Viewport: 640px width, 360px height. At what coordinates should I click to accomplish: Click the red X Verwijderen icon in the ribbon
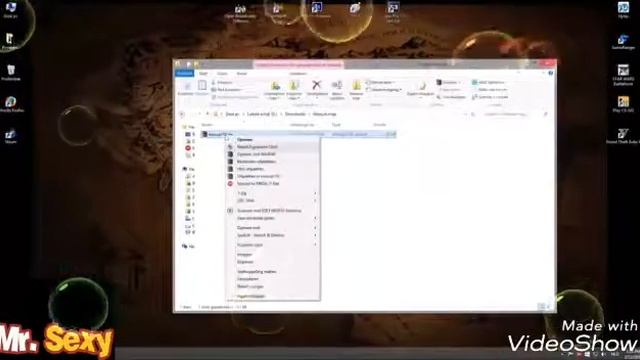tap(316, 85)
